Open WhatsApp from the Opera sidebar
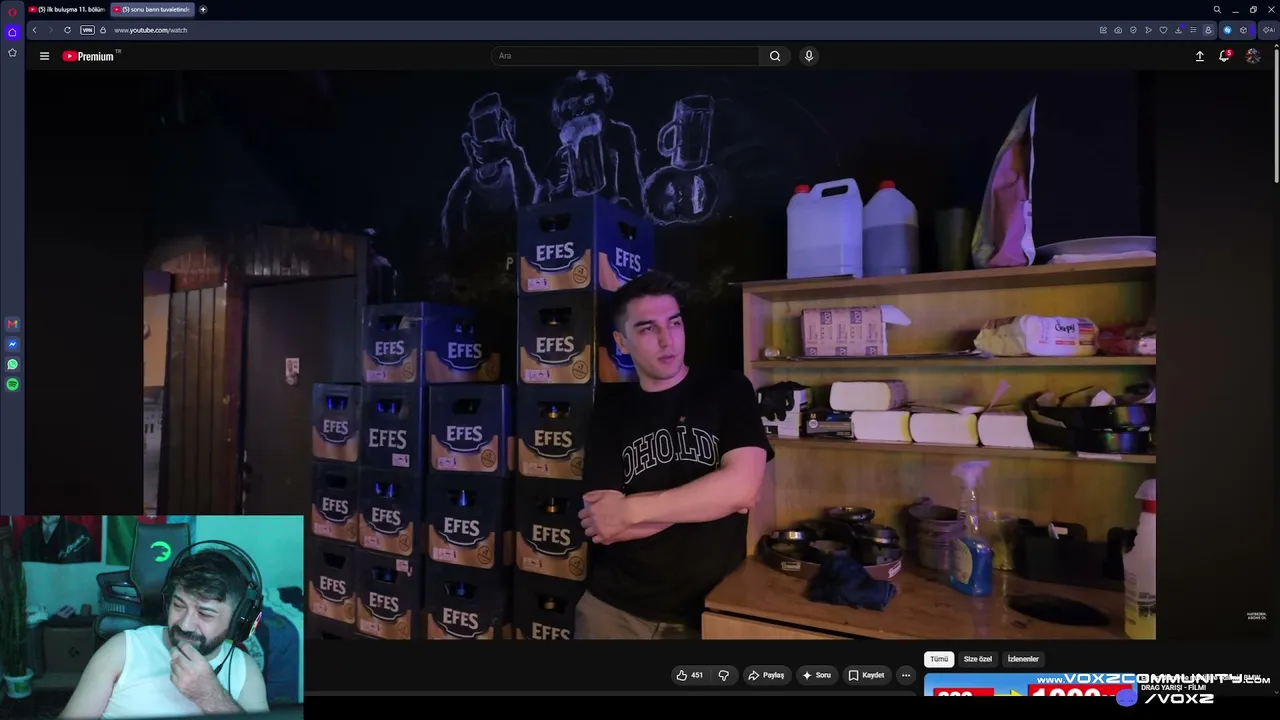 12,364
